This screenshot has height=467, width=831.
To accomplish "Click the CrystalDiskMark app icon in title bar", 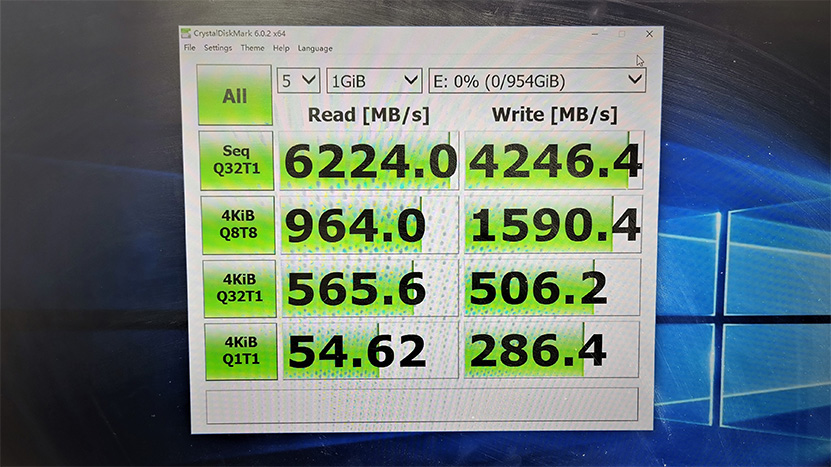I will (x=185, y=33).
